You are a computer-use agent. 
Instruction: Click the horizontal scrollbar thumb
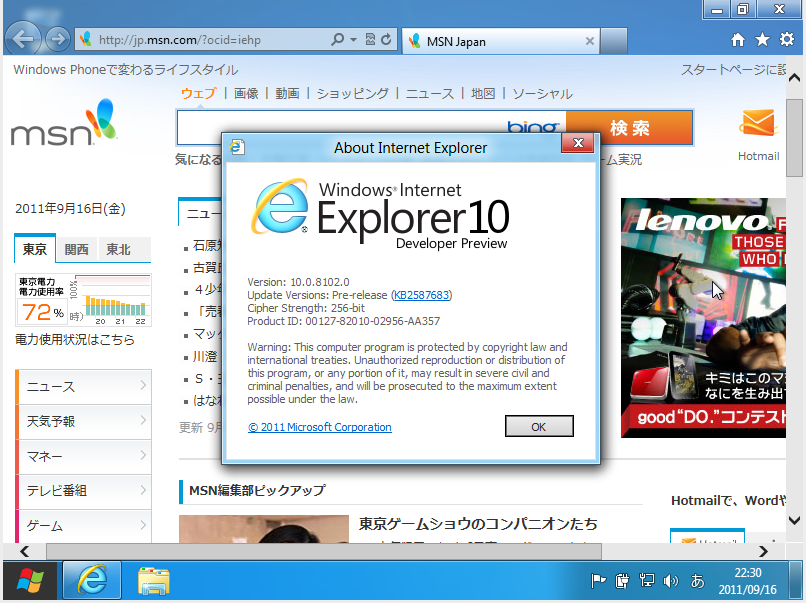(324, 552)
